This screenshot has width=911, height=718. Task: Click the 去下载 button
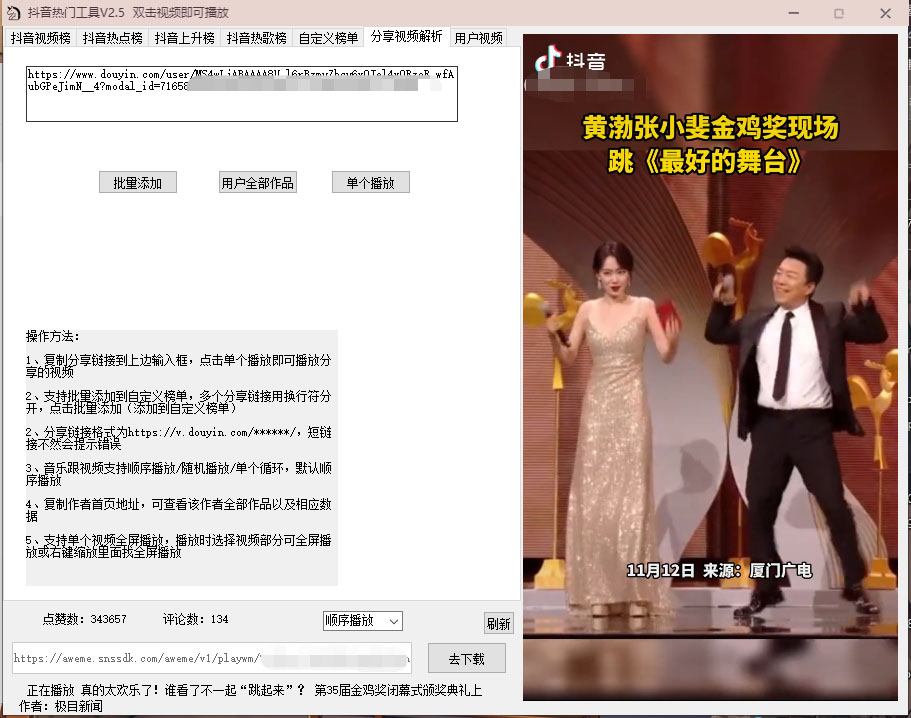point(467,658)
